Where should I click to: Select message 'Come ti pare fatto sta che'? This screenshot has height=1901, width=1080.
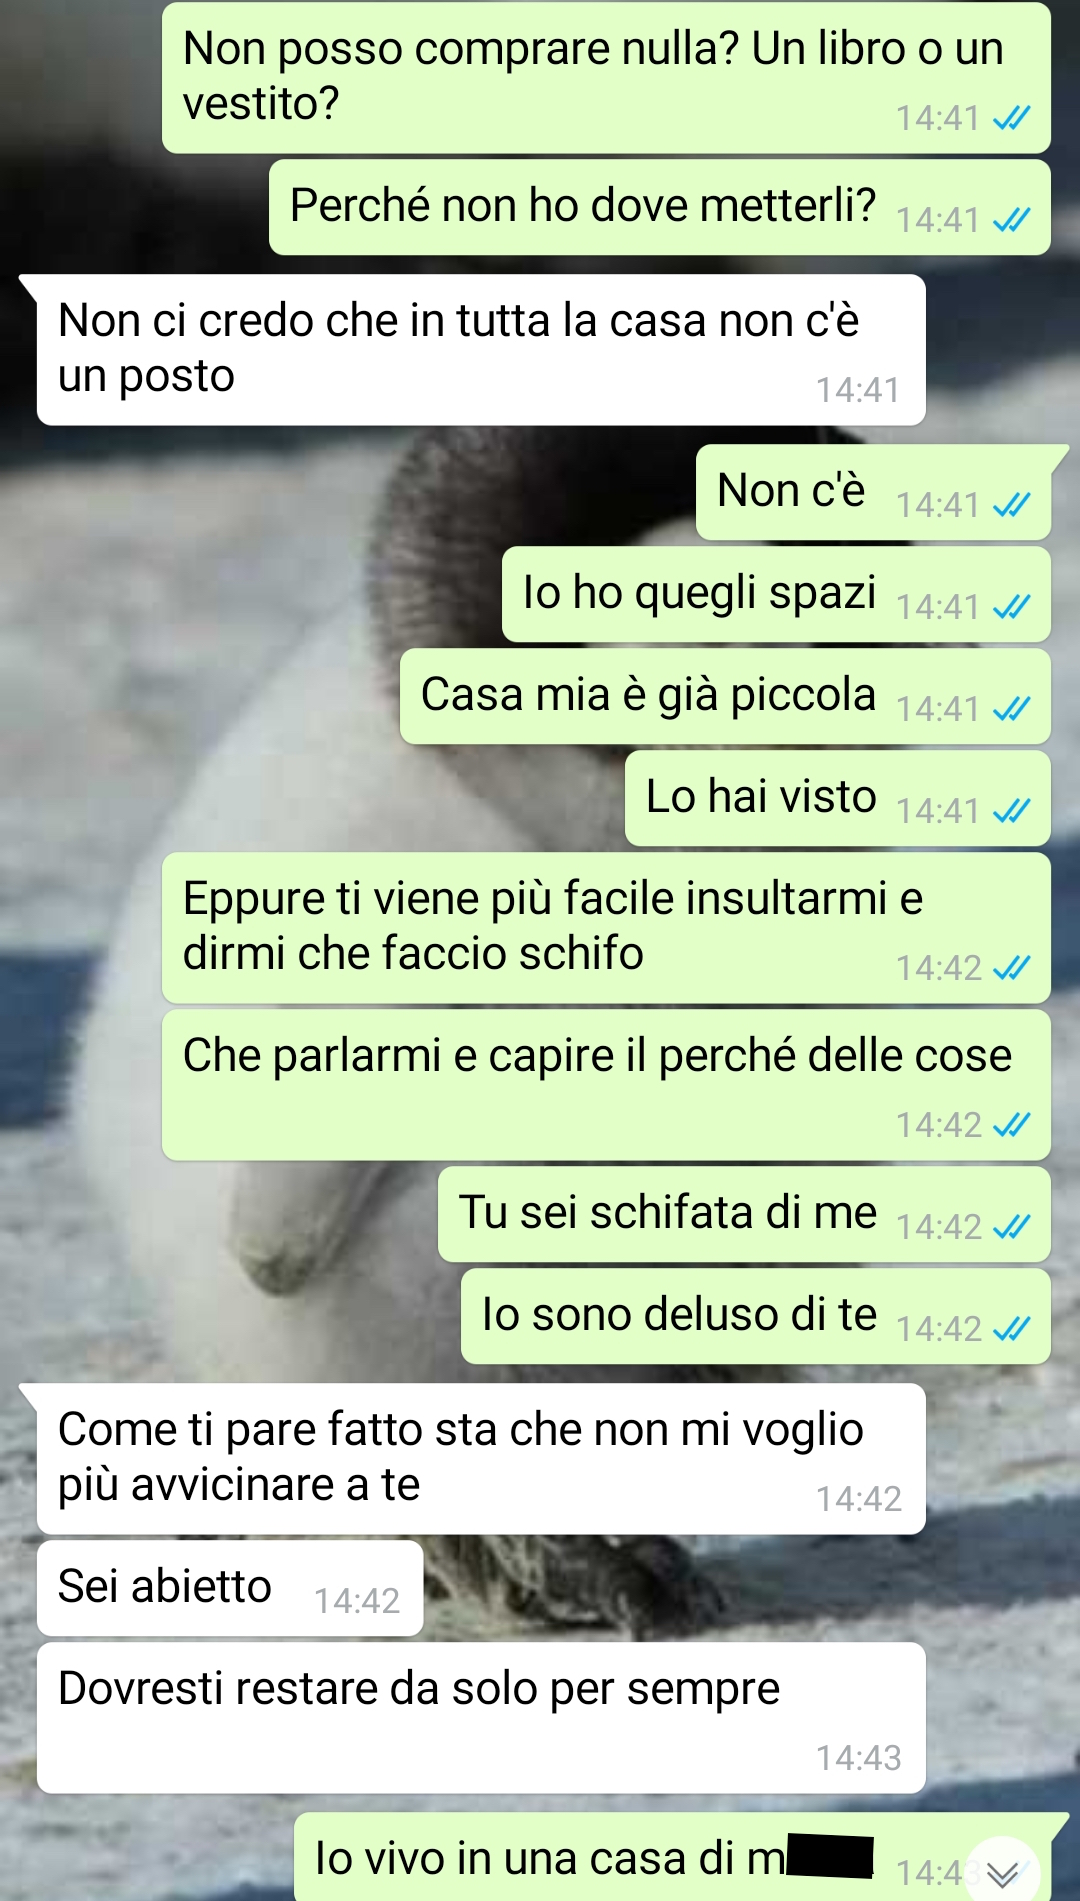pyautogui.click(x=481, y=1459)
